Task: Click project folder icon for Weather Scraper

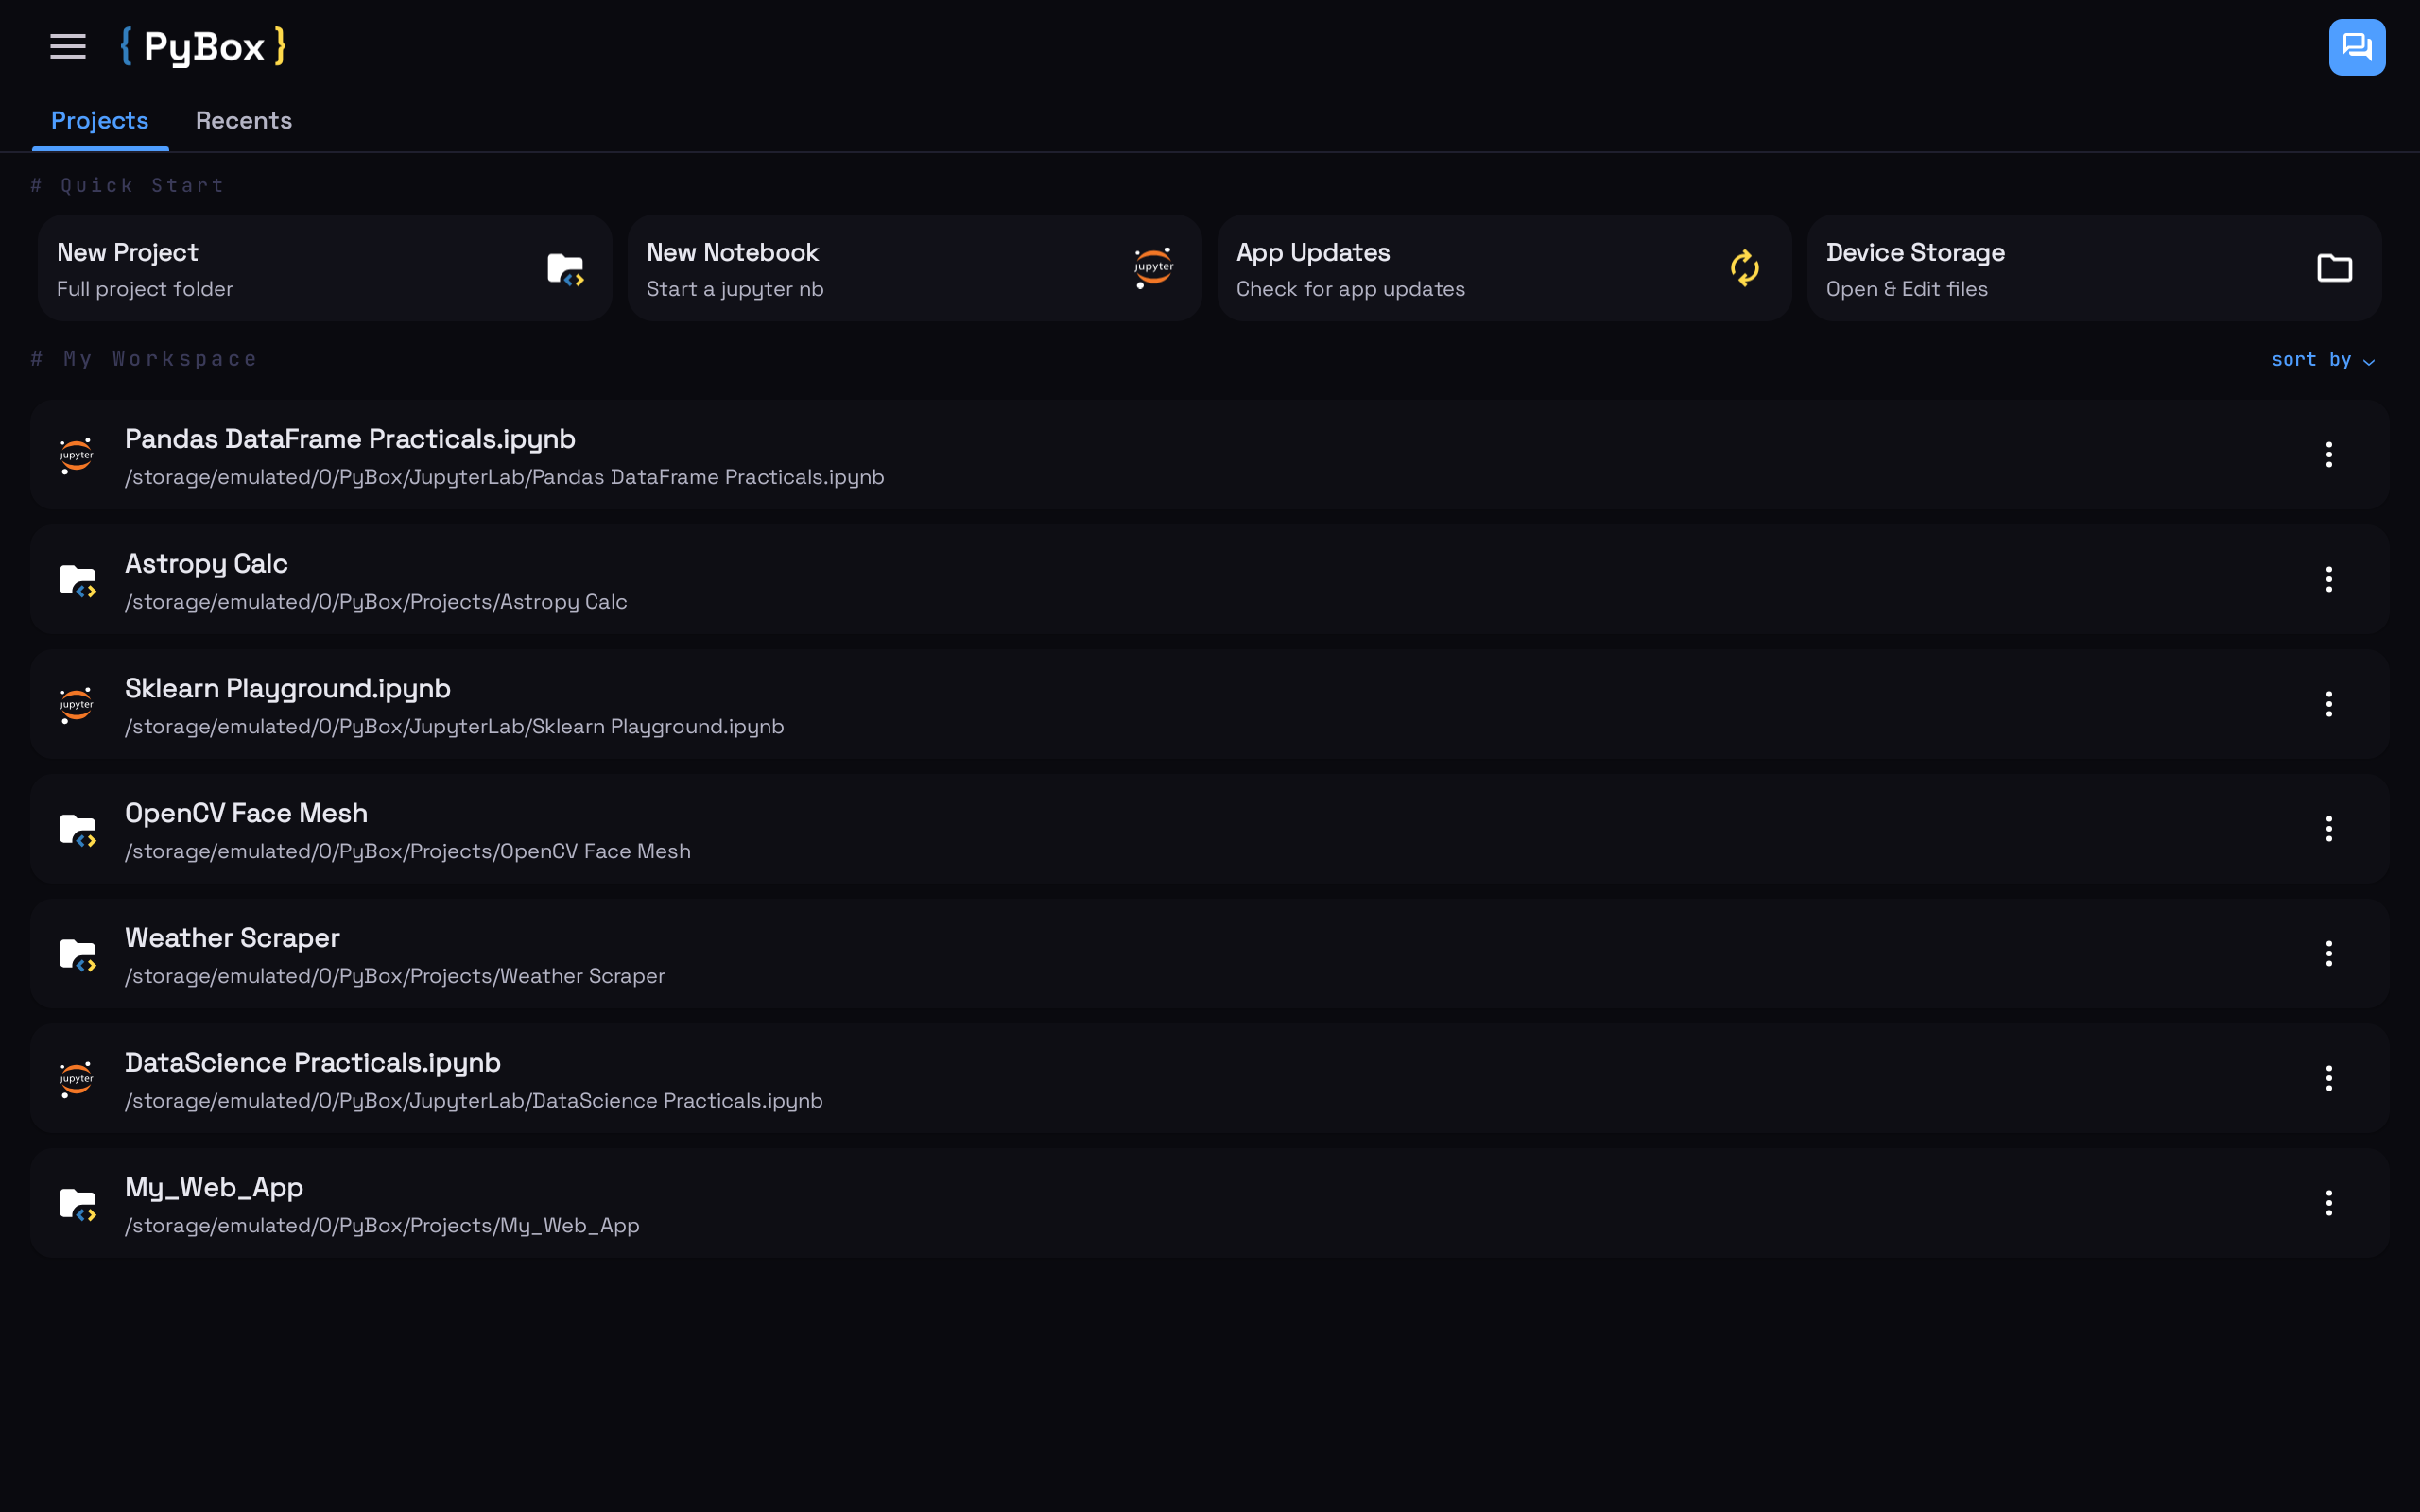Action: tap(77, 954)
